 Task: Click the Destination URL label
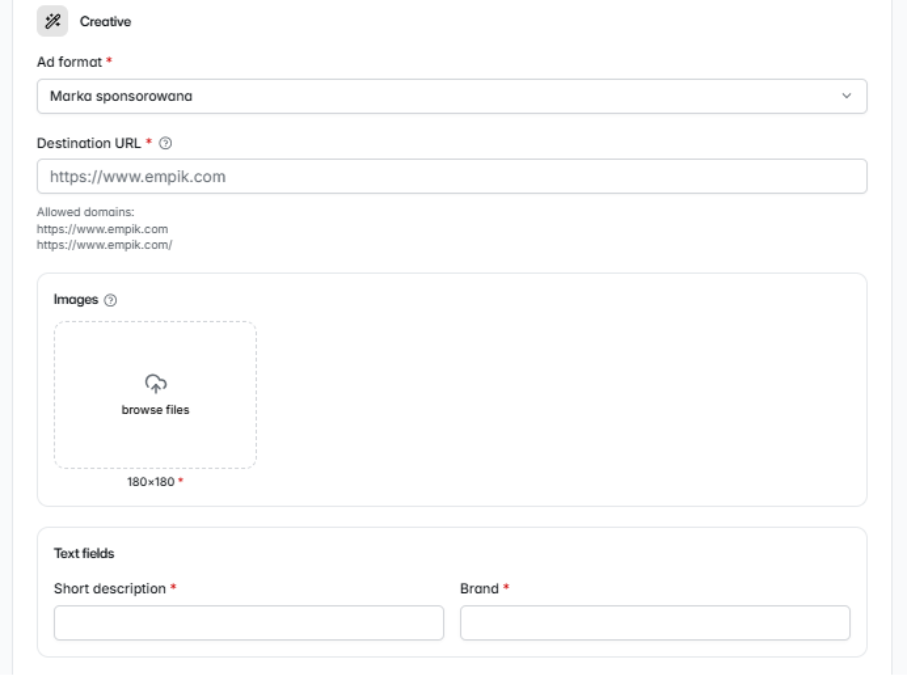tap(89, 143)
